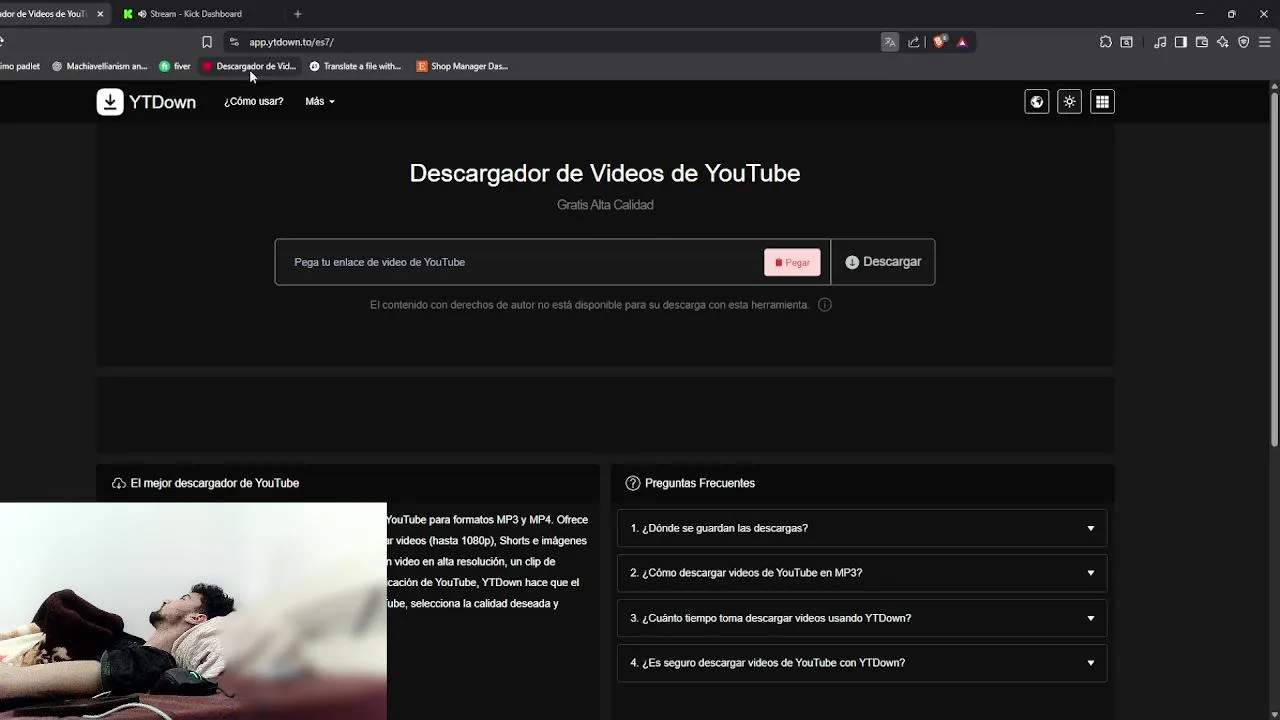Screen dimensions: 1280x720
Task: Select the Descargador de Videos browser tab
Action: (x=50, y=14)
